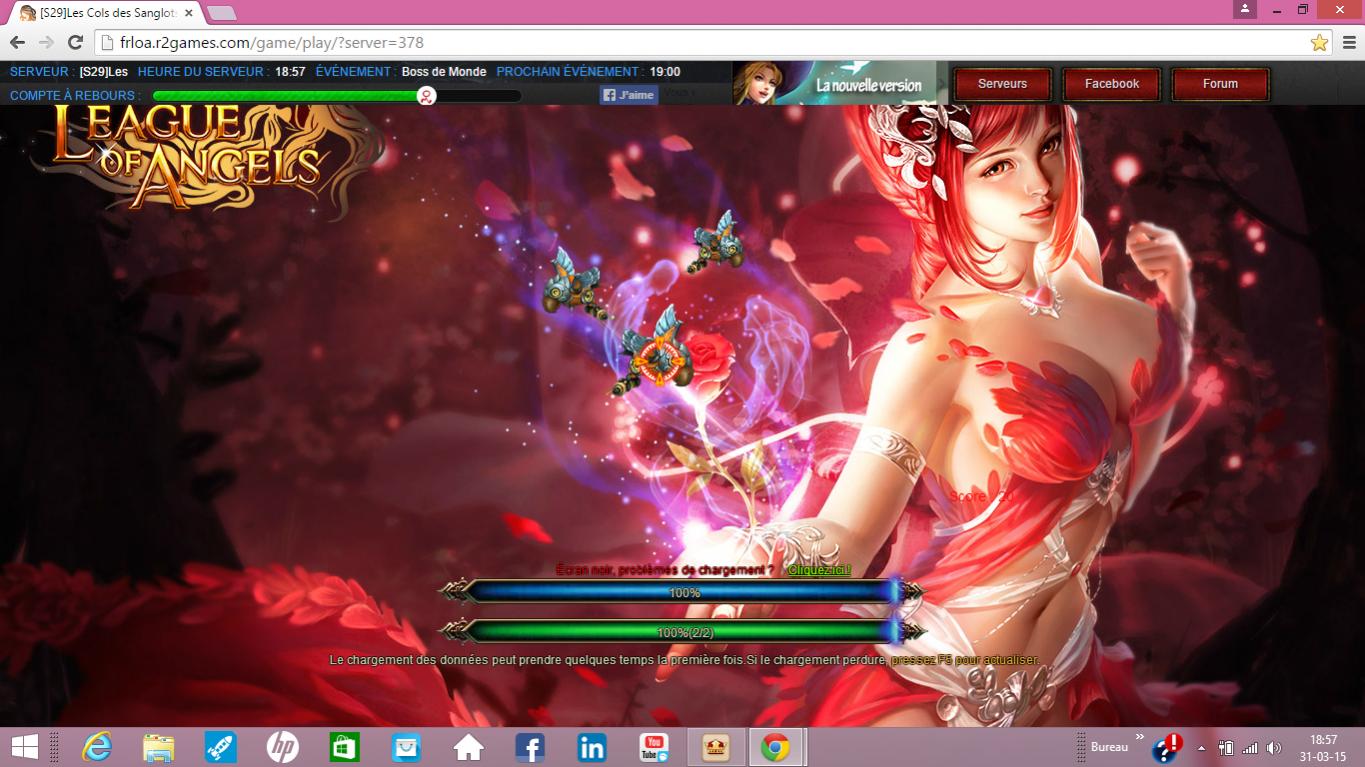Viewport: 1365px width, 767px height.
Task: Focus the URL address bar
Action: tap(700, 42)
